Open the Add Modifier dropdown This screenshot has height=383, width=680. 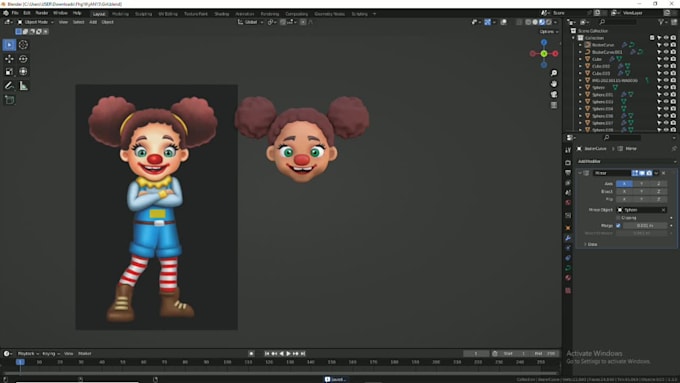coord(627,161)
